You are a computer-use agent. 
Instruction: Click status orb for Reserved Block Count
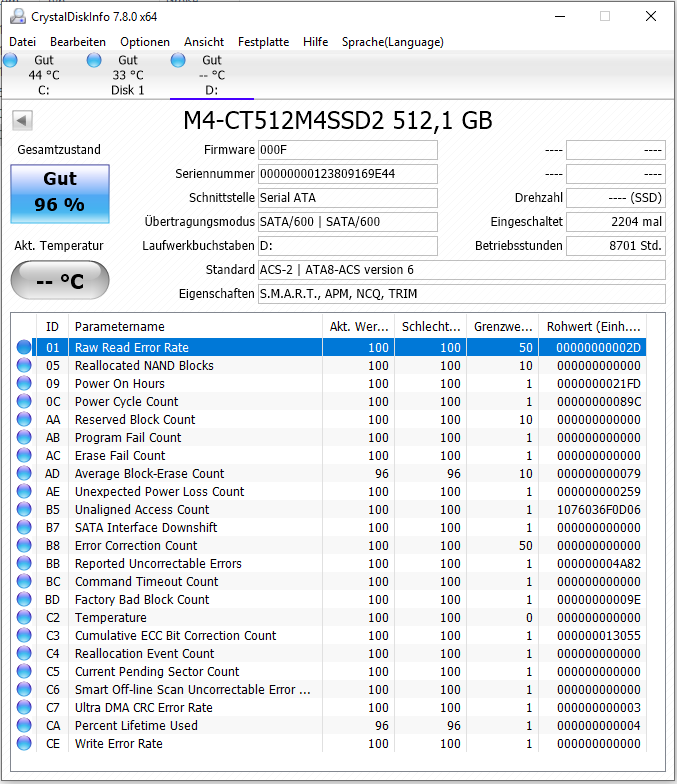click(24, 420)
